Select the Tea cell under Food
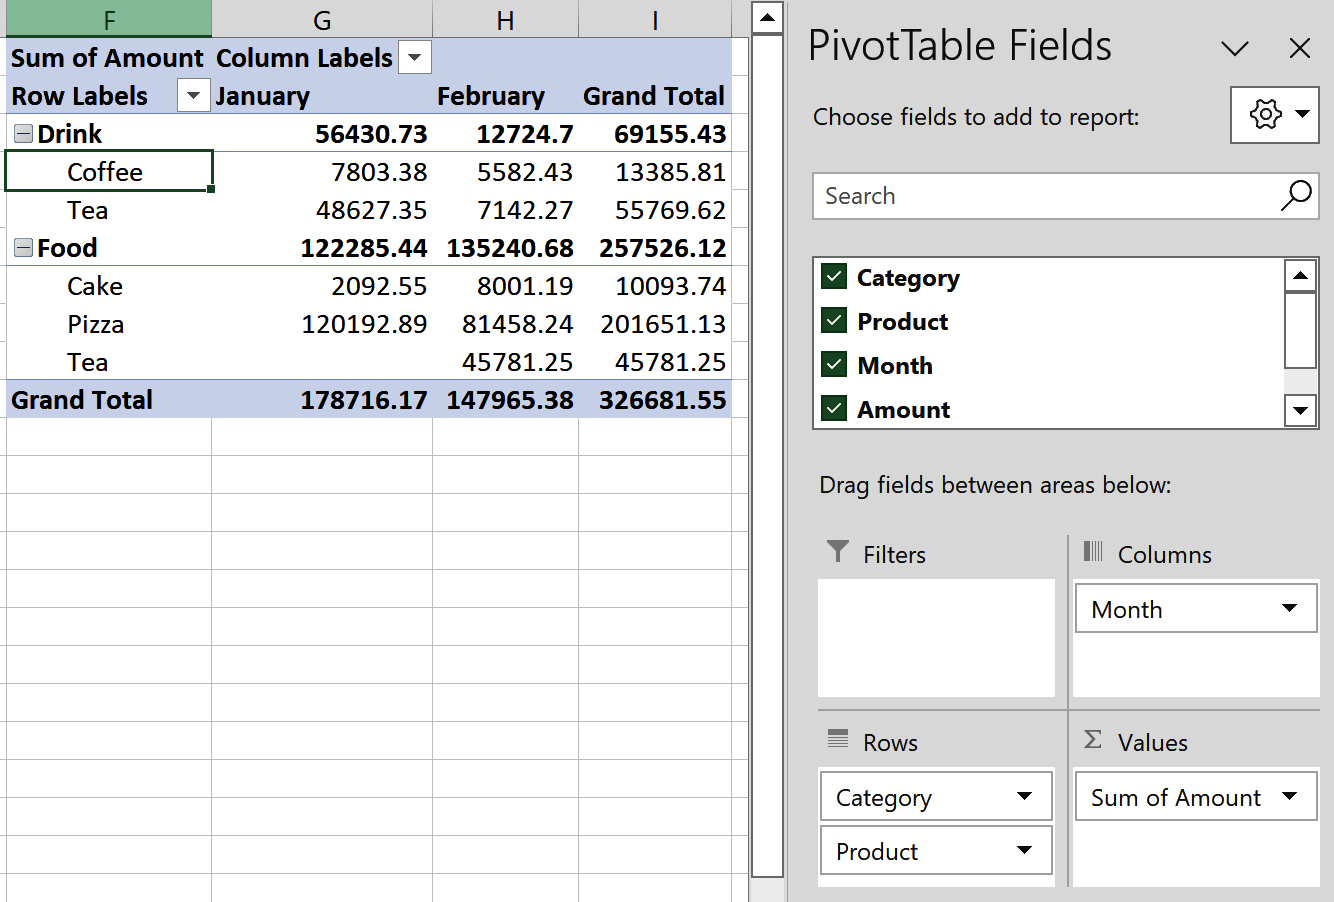The height and width of the screenshot is (902, 1334). (x=109, y=362)
